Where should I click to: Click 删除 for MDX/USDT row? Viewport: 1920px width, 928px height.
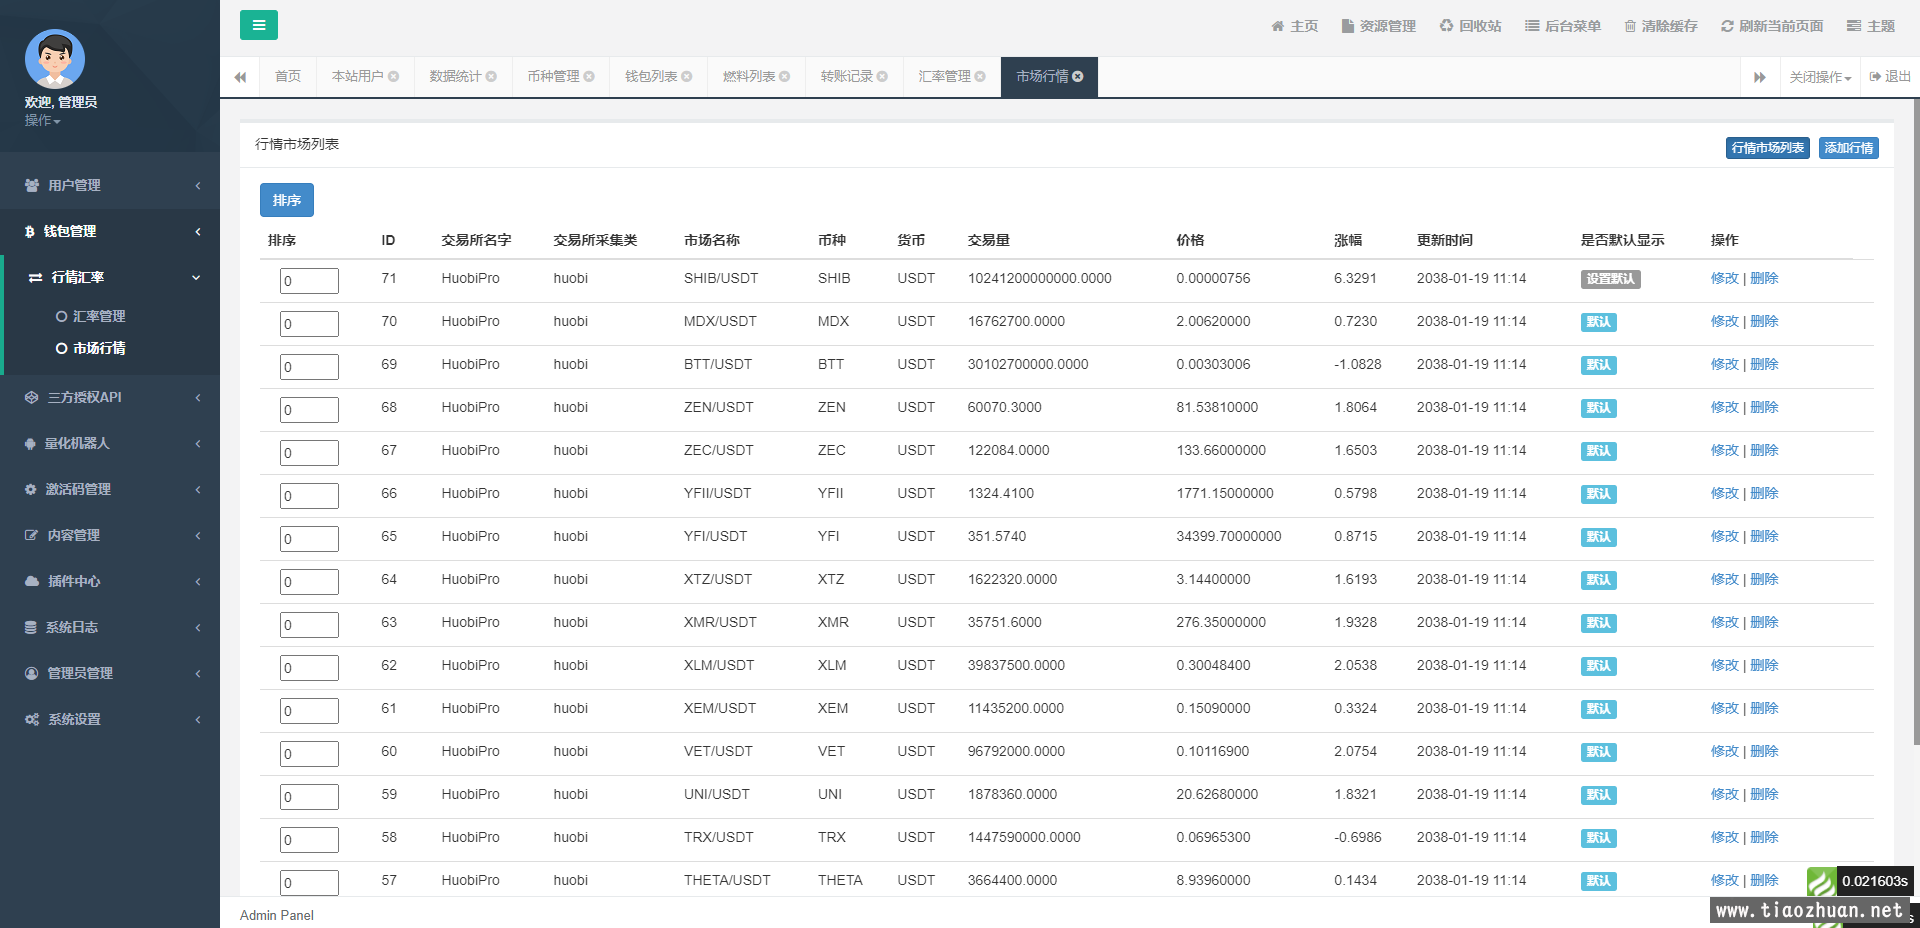[x=1764, y=321]
